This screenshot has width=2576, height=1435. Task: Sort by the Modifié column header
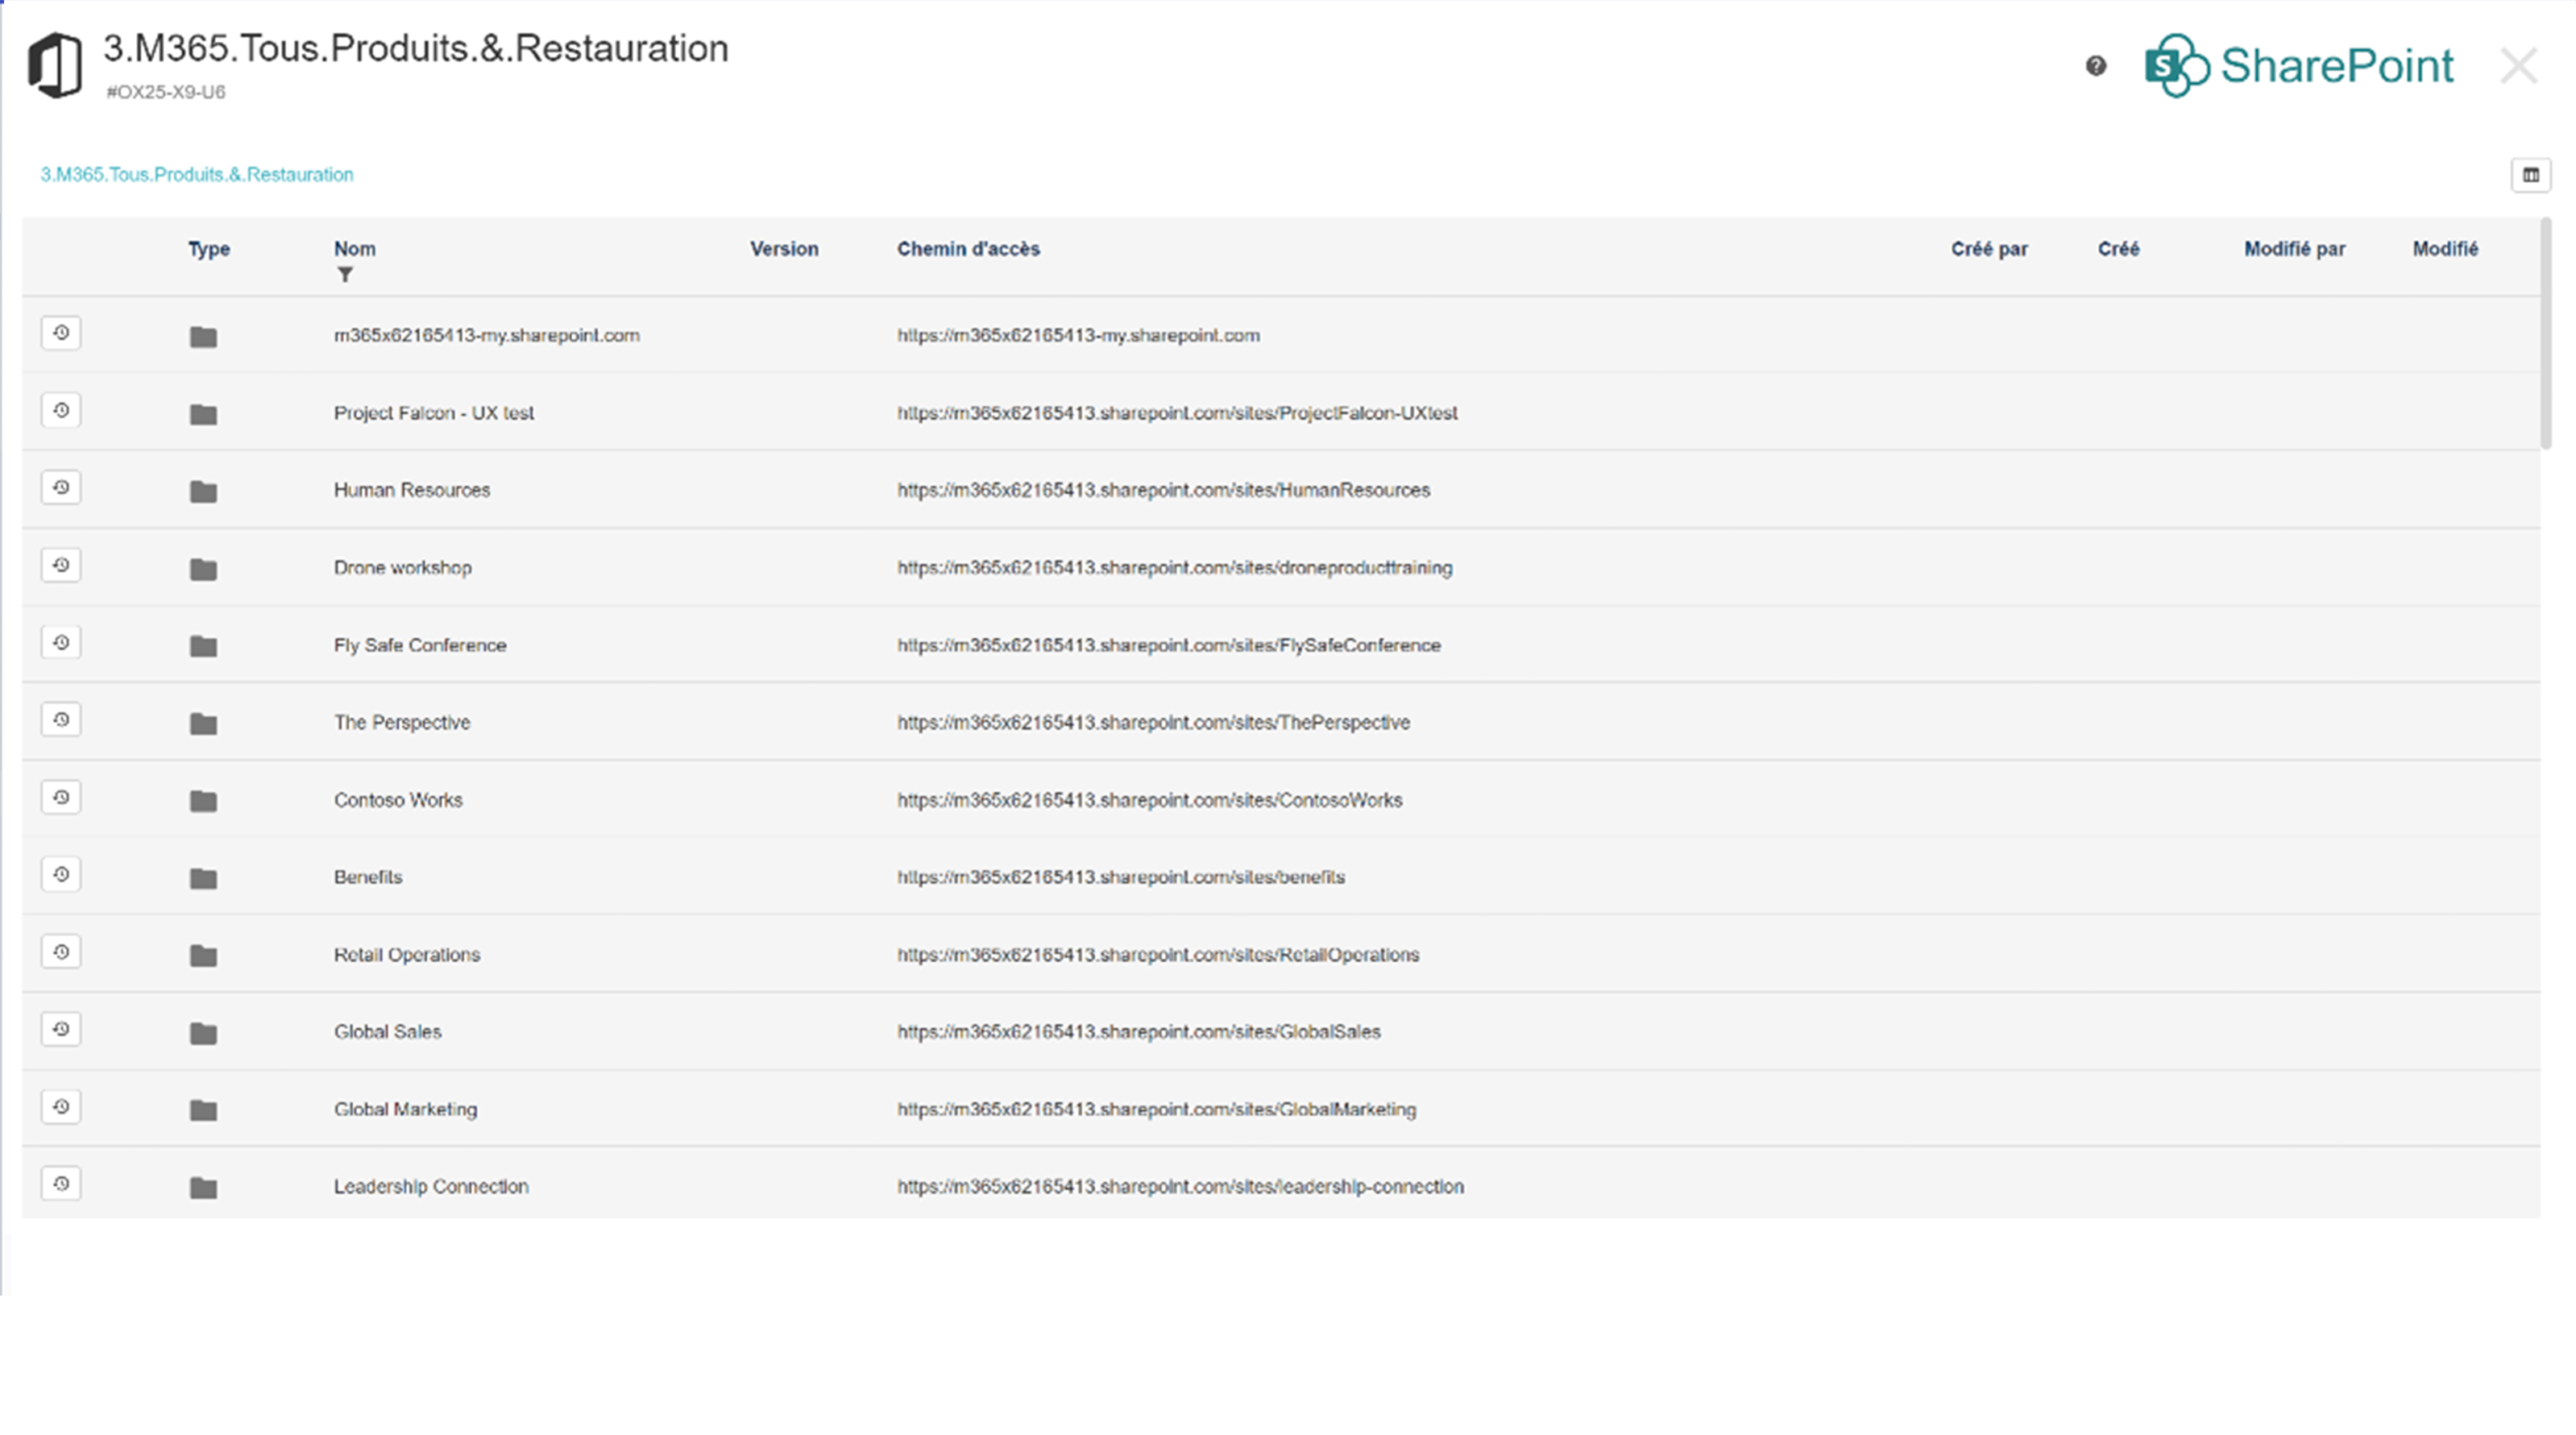click(x=2446, y=249)
